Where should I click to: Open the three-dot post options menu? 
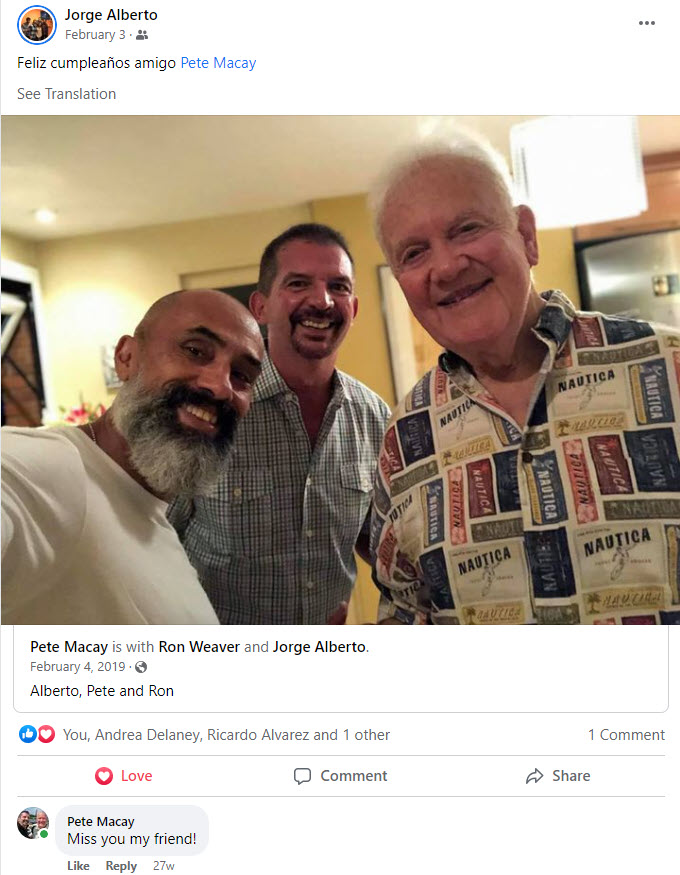647,23
